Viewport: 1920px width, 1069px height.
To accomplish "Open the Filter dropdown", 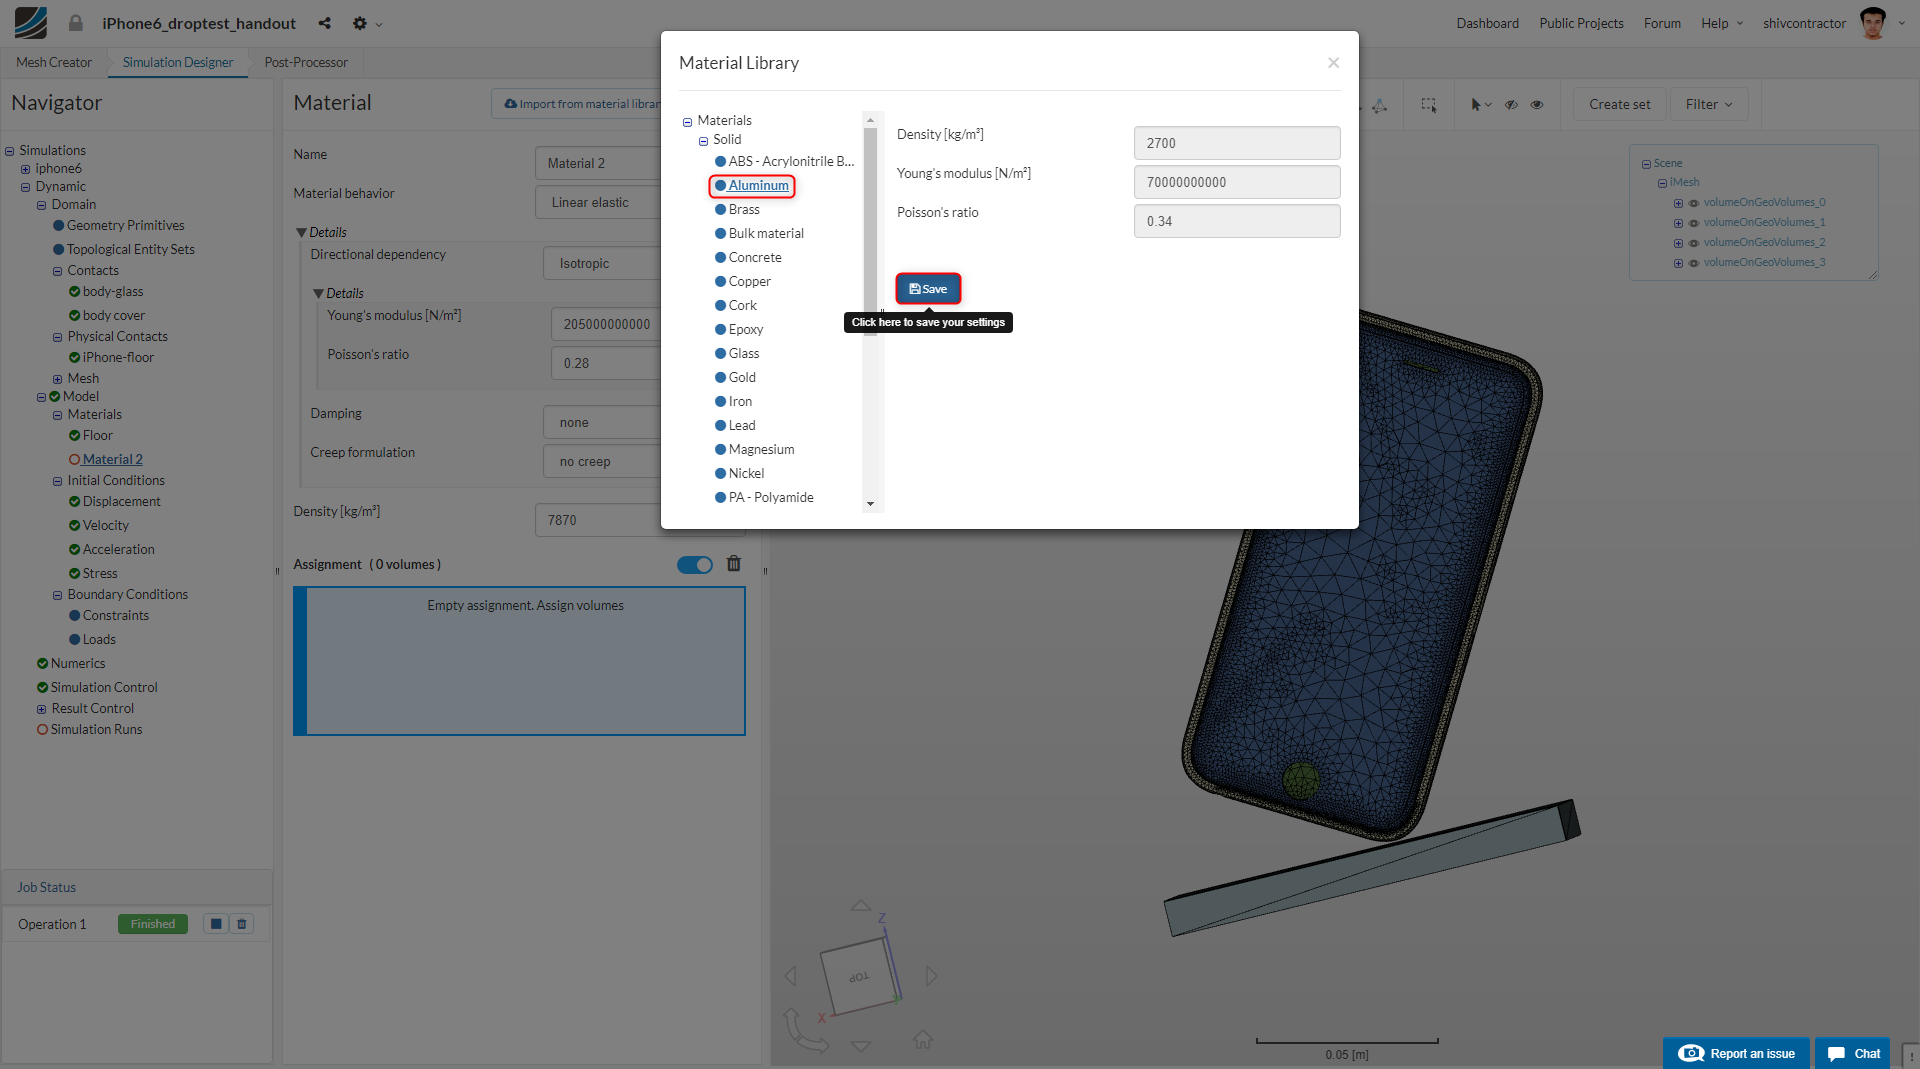I will pyautogui.click(x=1709, y=105).
